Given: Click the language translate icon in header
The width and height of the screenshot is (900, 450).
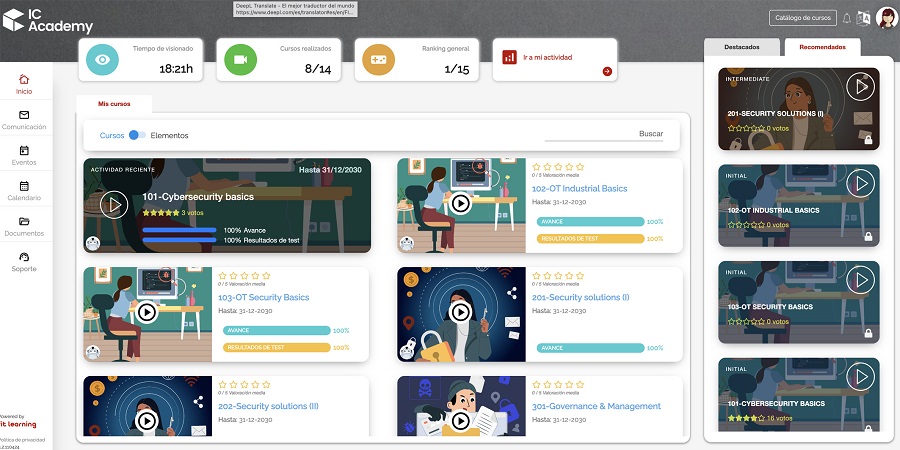Looking at the screenshot, I should coord(863,18).
